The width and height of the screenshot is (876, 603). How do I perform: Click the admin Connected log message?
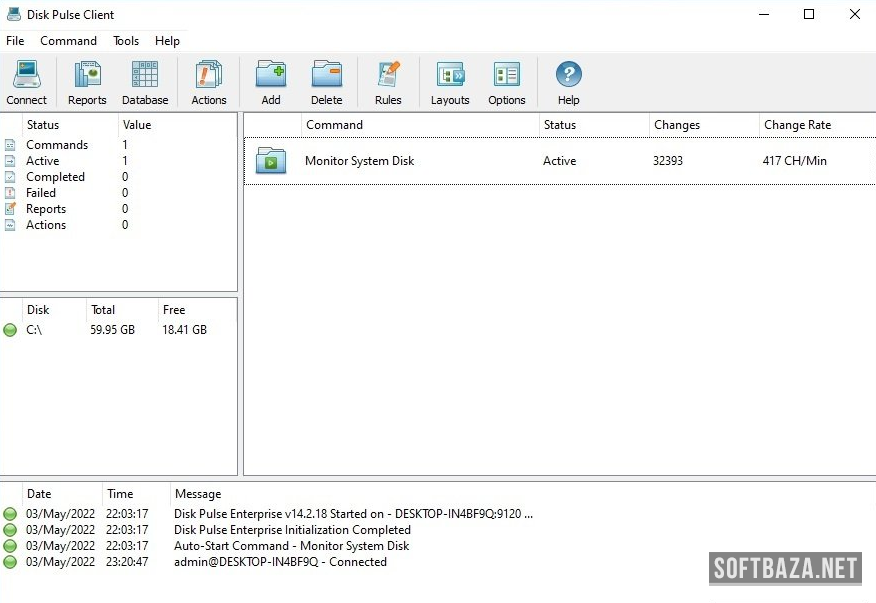pos(280,562)
